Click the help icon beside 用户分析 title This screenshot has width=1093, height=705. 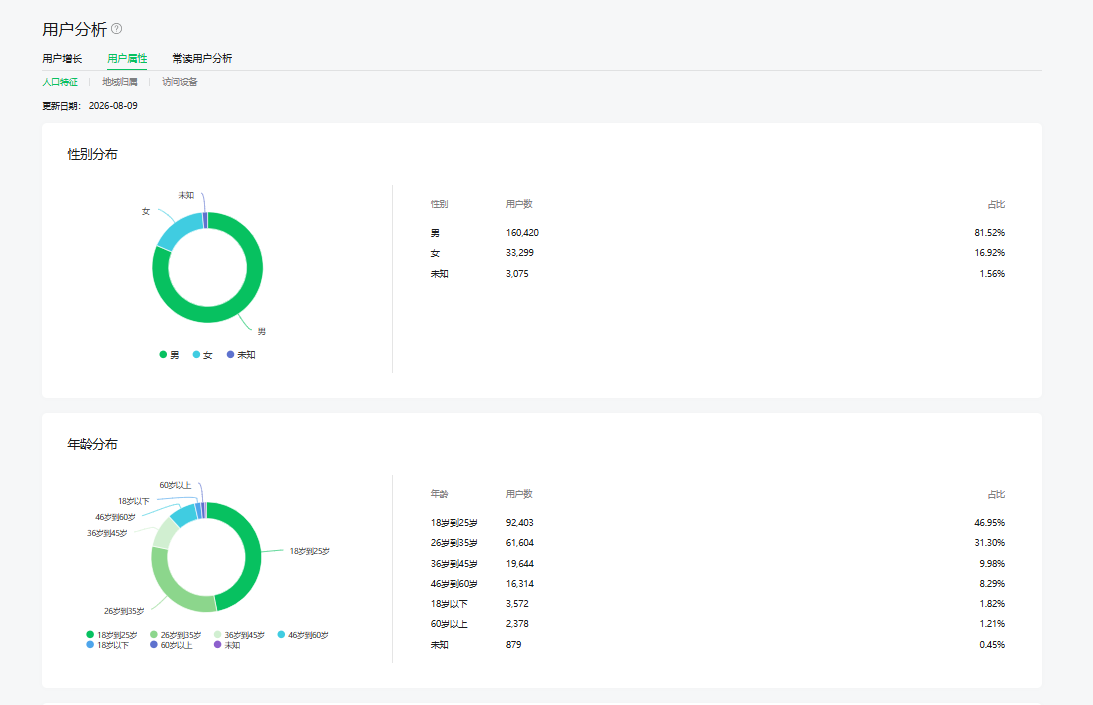[x=116, y=29]
